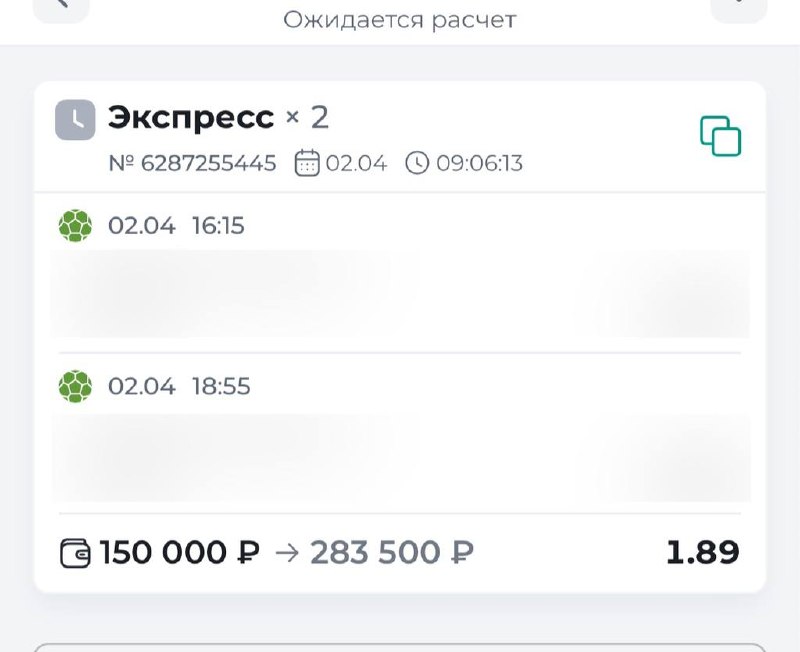800x652 pixels.
Task: Click the football icon for 16:15 event
Action: [75, 226]
